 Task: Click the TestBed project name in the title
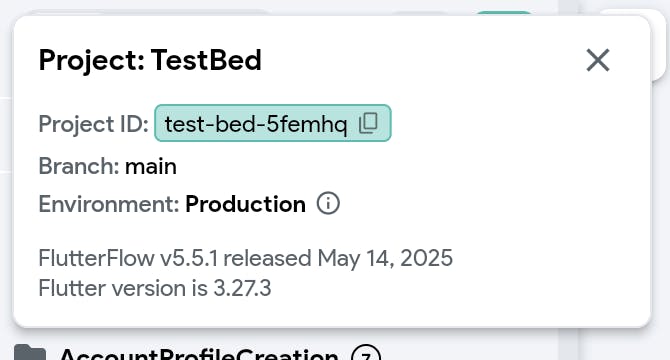pos(206,60)
